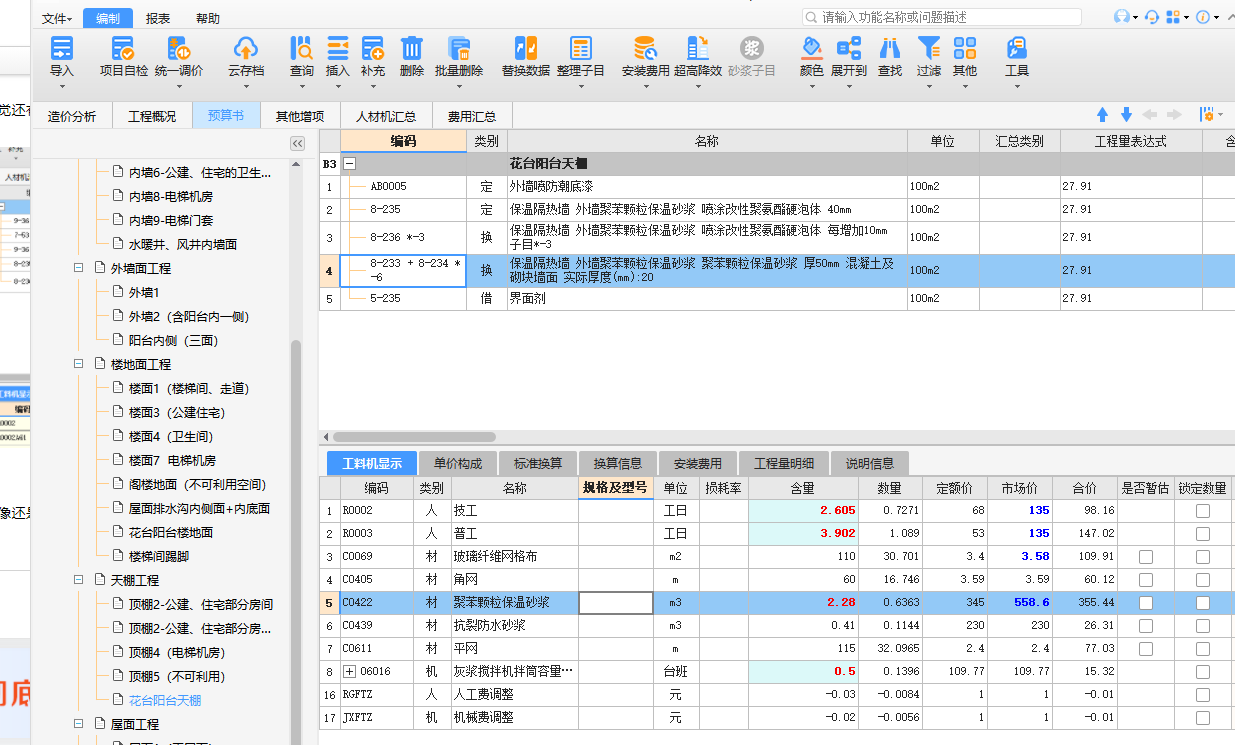The width and height of the screenshot is (1235, 745).
Task: Open the 帮助 menu
Action: (208, 18)
